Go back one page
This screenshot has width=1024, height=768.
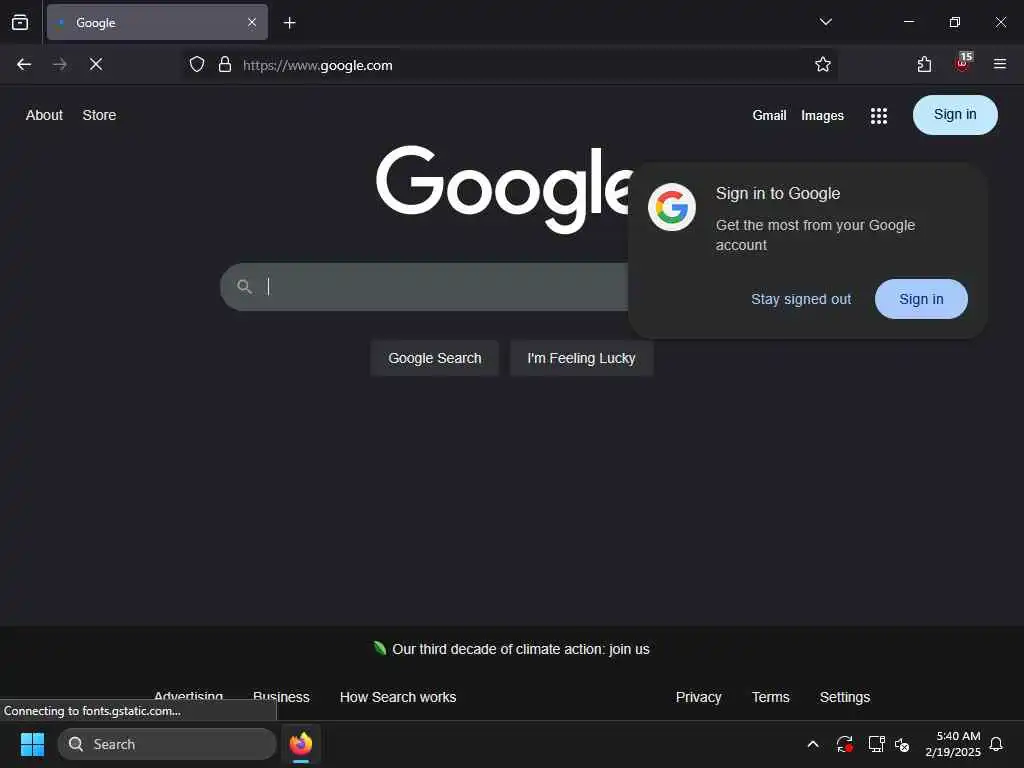pyautogui.click(x=24, y=65)
